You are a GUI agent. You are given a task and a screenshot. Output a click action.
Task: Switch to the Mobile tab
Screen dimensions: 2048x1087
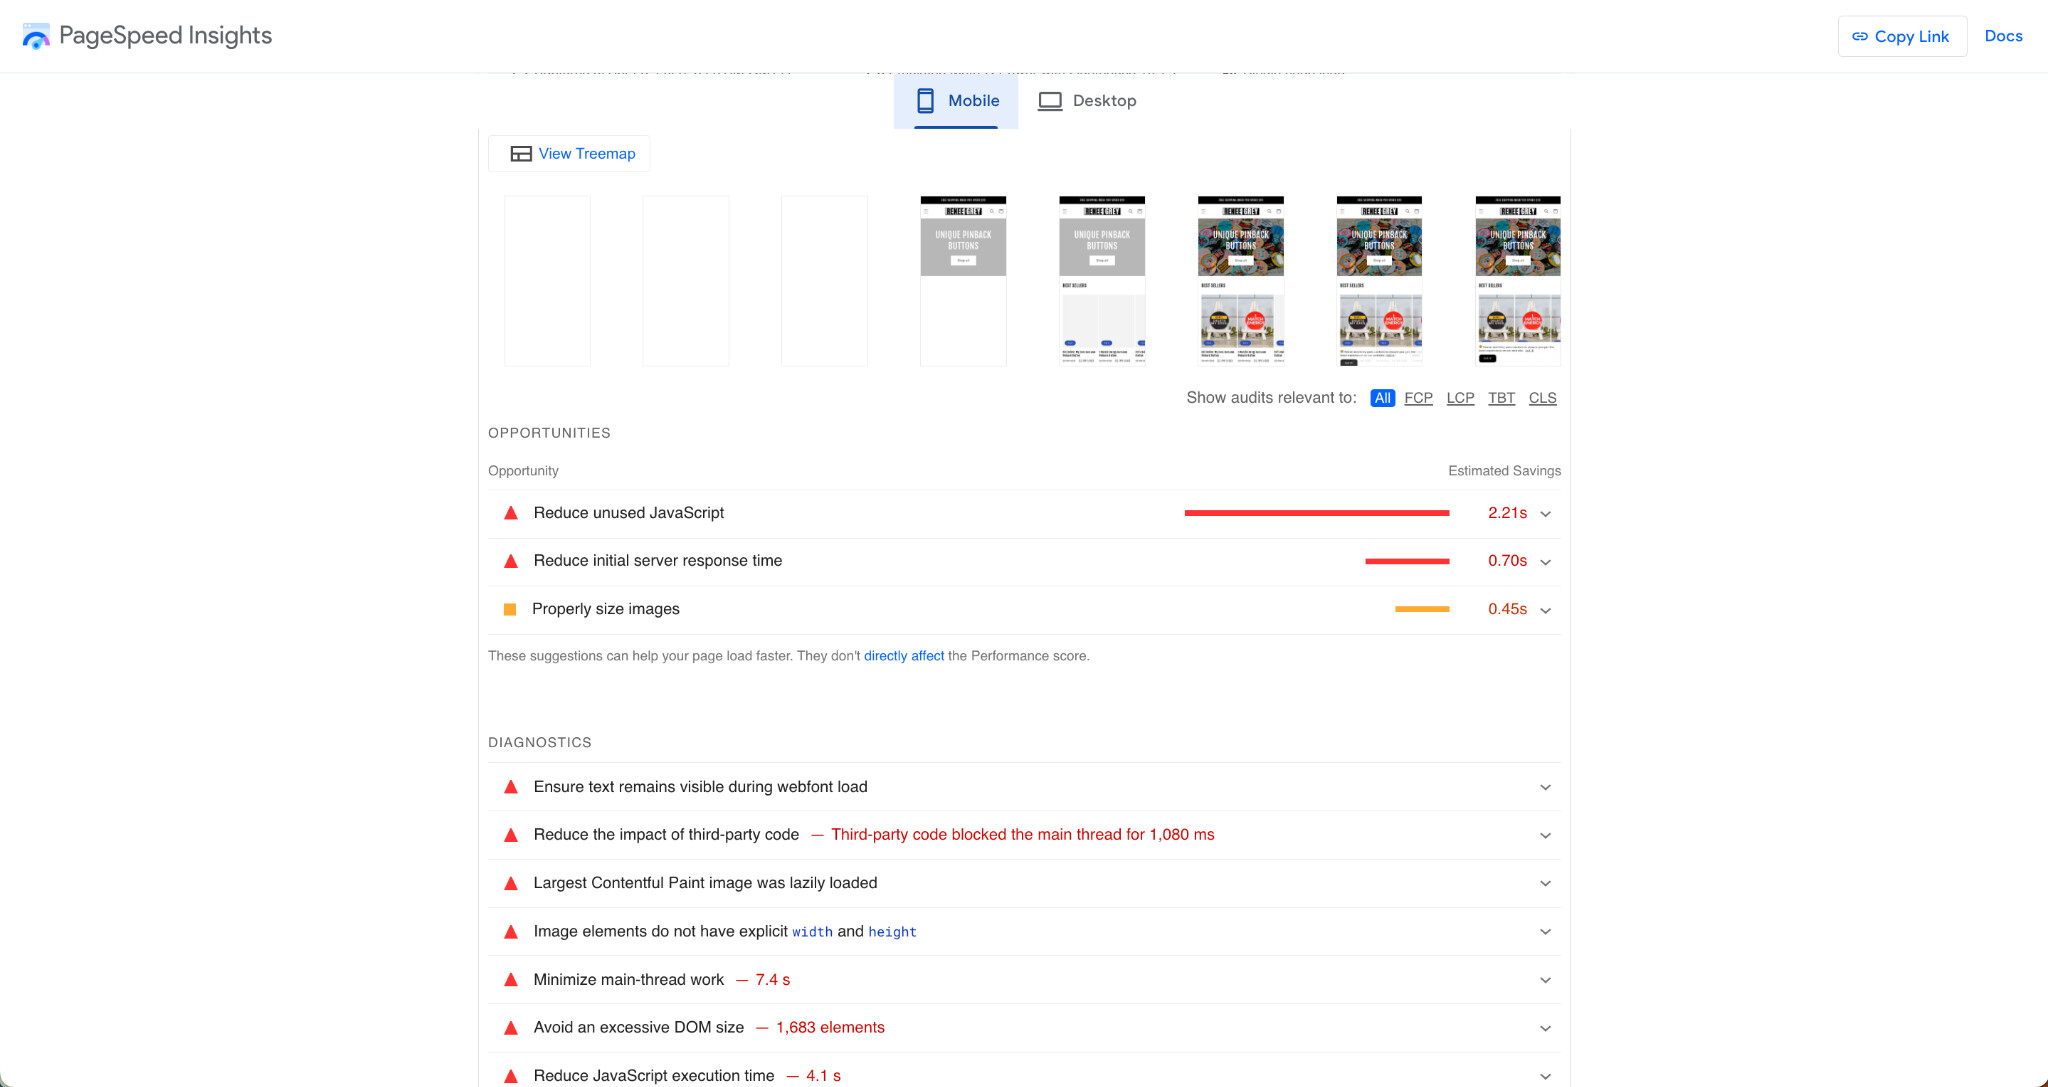[956, 101]
